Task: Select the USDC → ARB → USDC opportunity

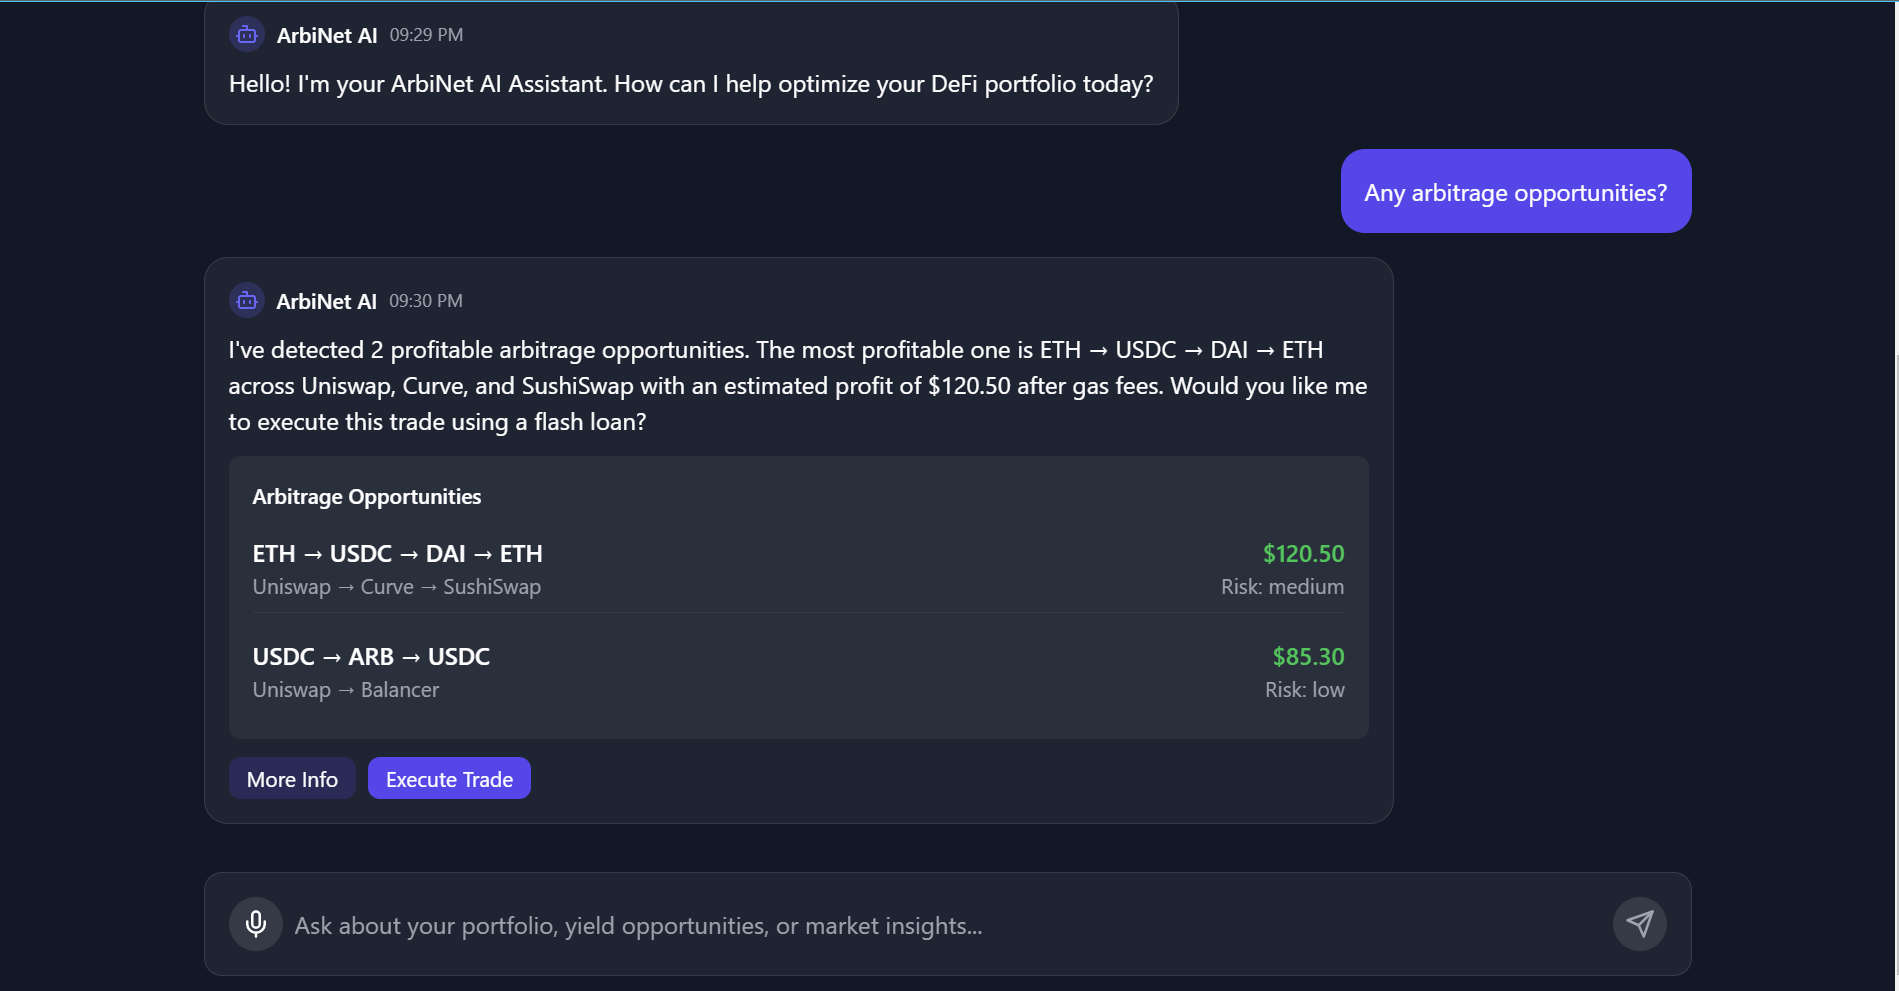Action: point(371,657)
